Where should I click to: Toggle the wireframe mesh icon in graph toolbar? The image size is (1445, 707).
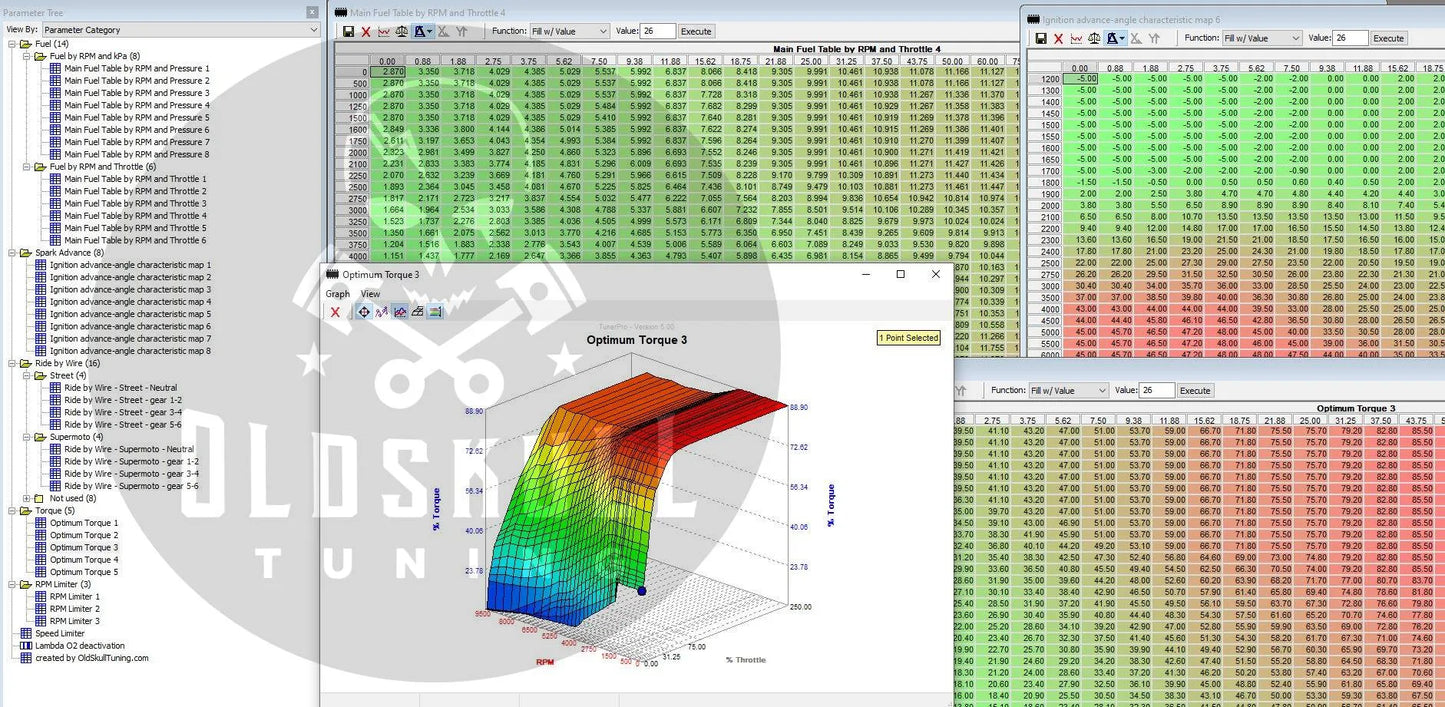point(417,312)
